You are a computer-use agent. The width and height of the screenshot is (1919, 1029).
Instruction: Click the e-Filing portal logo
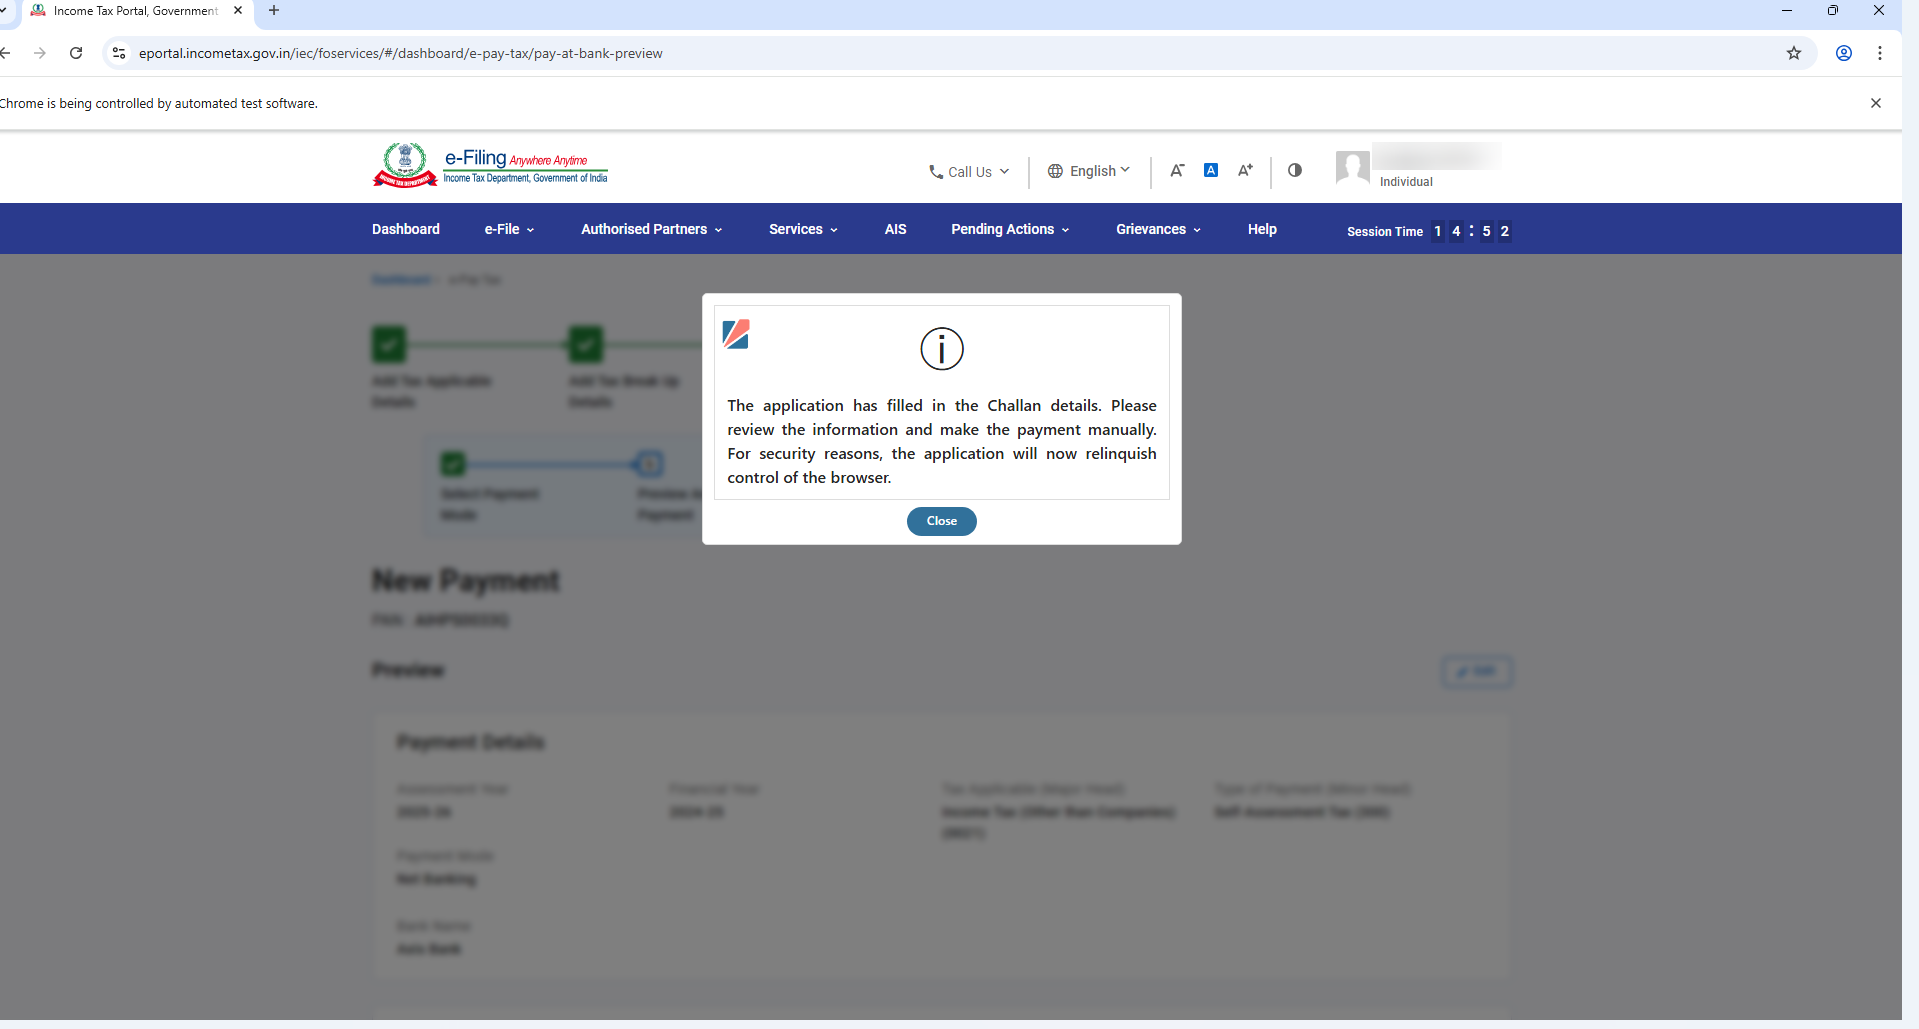point(490,166)
